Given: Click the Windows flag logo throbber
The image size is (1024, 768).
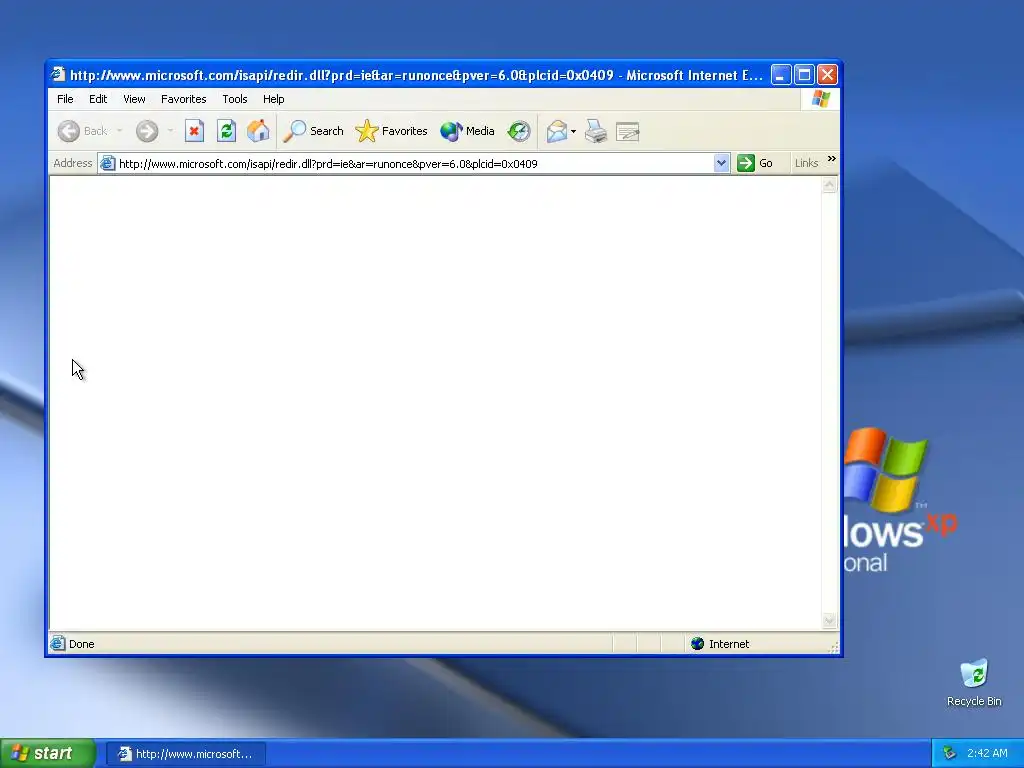Looking at the screenshot, I should pos(821,99).
